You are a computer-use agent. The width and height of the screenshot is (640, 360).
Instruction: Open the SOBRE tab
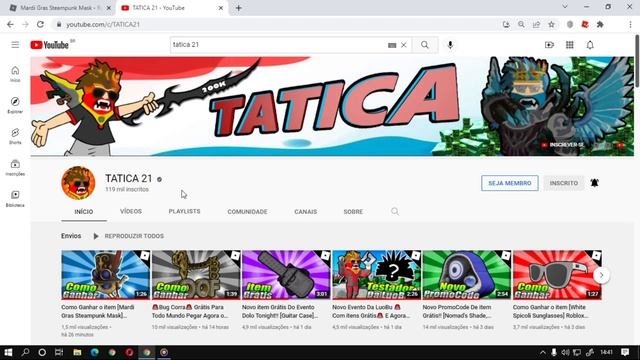click(x=353, y=211)
